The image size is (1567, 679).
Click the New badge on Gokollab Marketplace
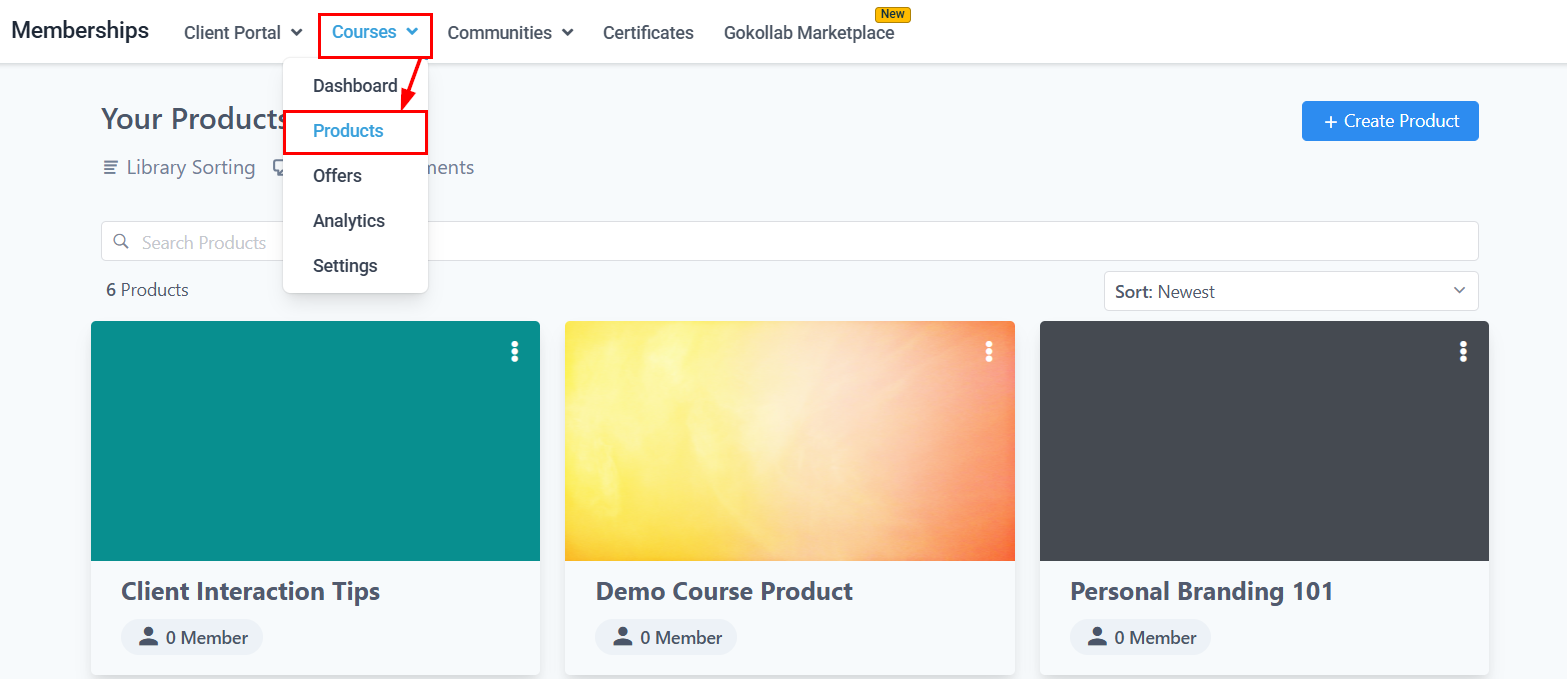(x=893, y=14)
